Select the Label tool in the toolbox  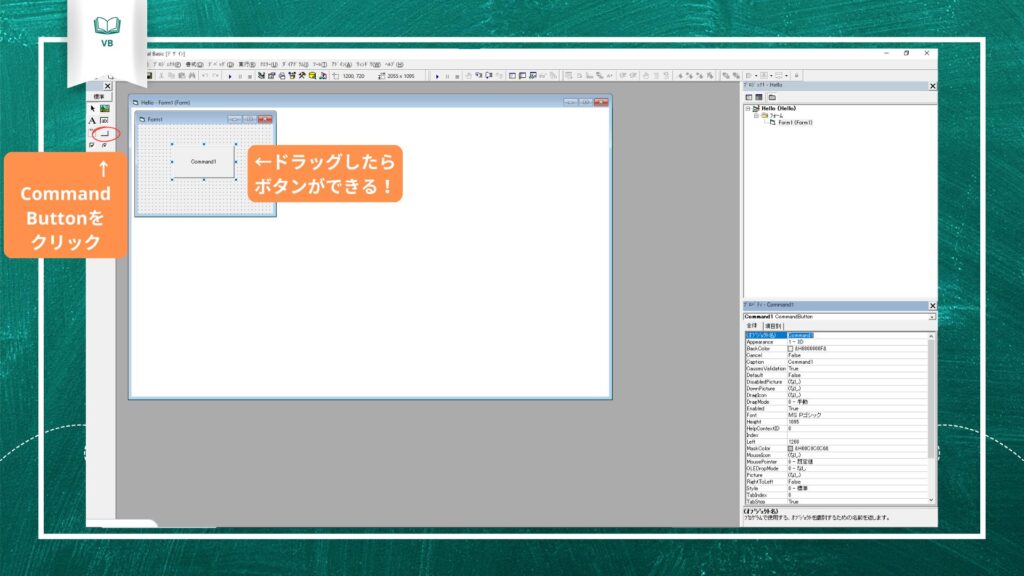(92, 121)
